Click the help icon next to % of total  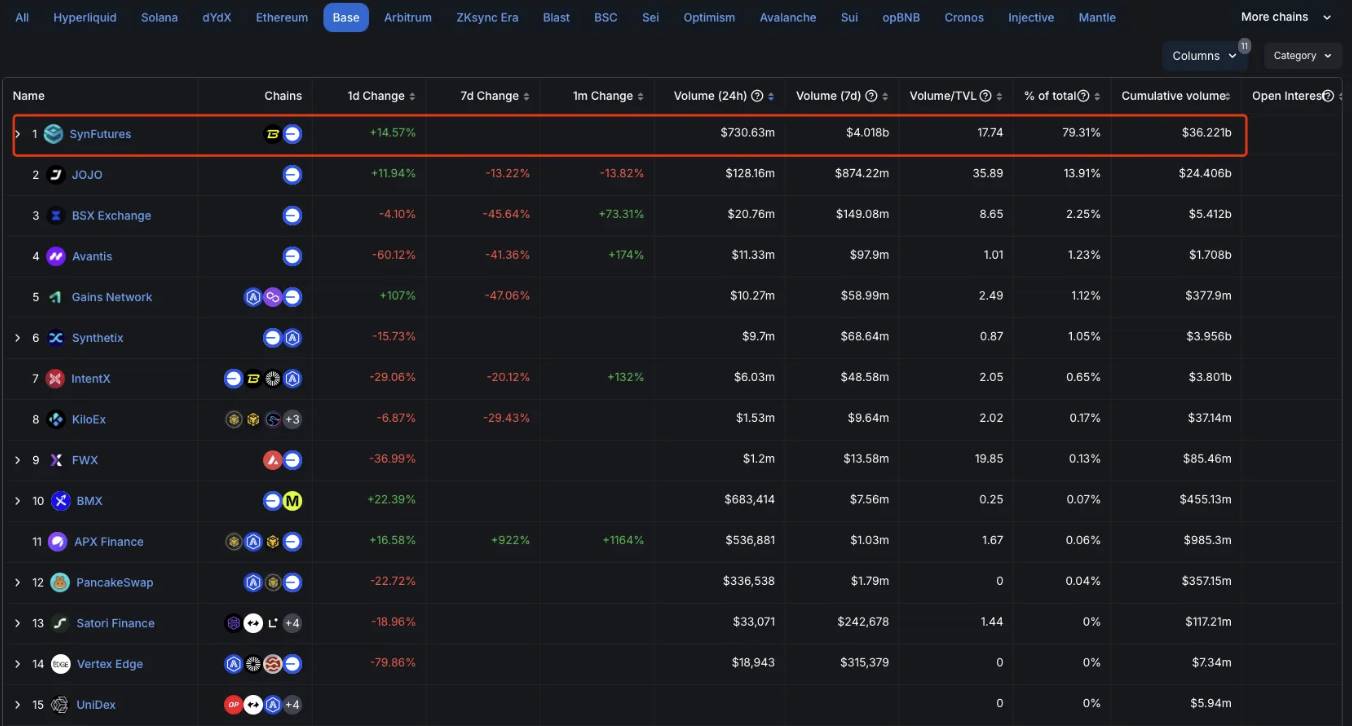[x=1083, y=96]
